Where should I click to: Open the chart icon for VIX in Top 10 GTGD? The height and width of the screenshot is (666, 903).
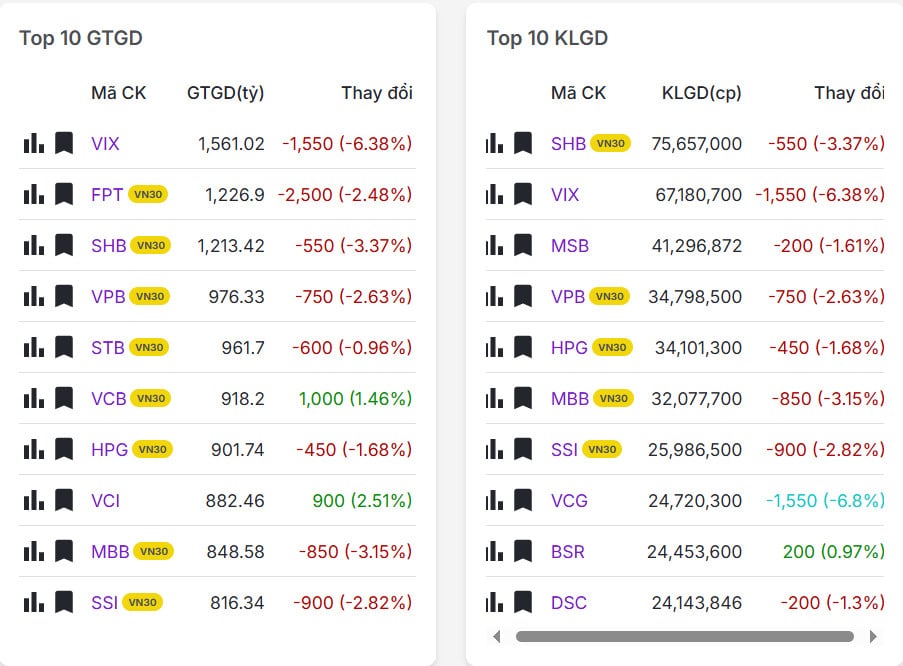(34, 143)
